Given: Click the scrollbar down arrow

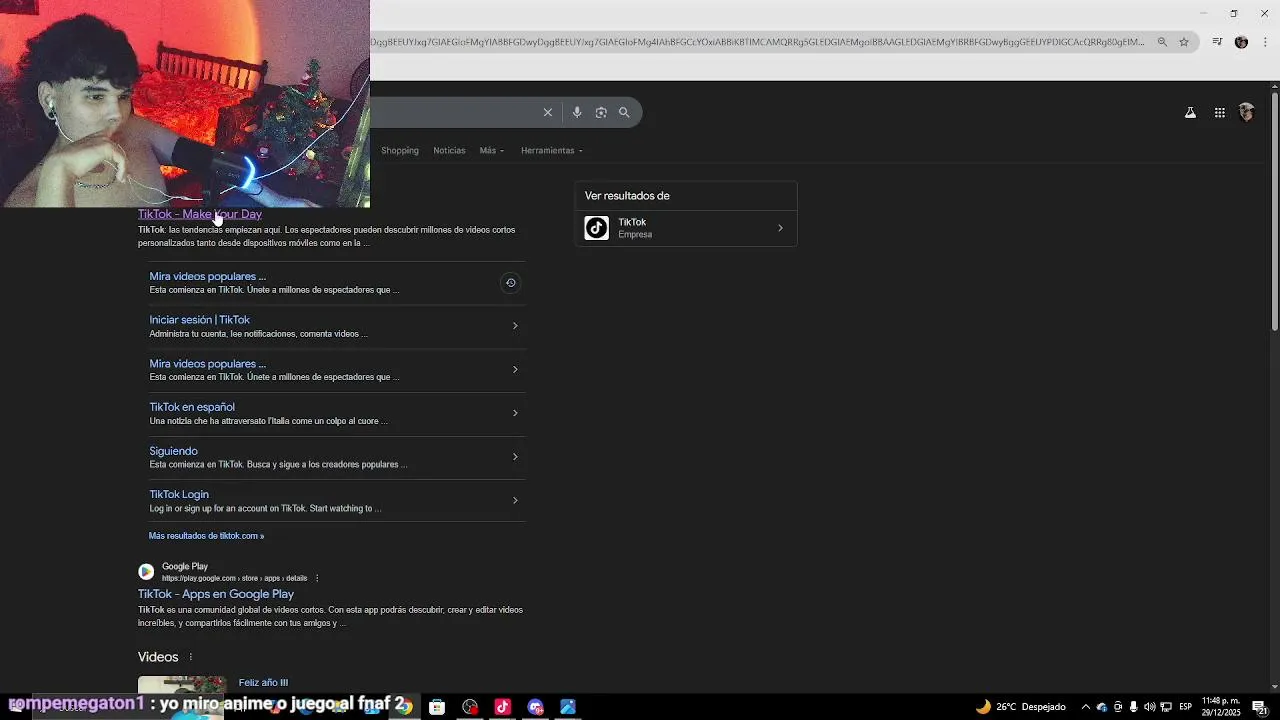Looking at the screenshot, I should pyautogui.click(x=1274, y=687).
